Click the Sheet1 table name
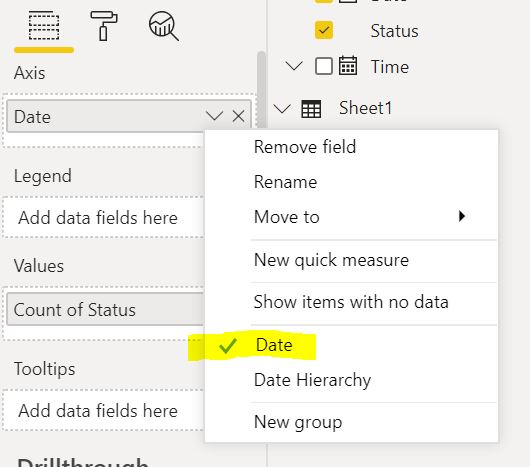Viewport: 530px width, 467px height. [365, 108]
